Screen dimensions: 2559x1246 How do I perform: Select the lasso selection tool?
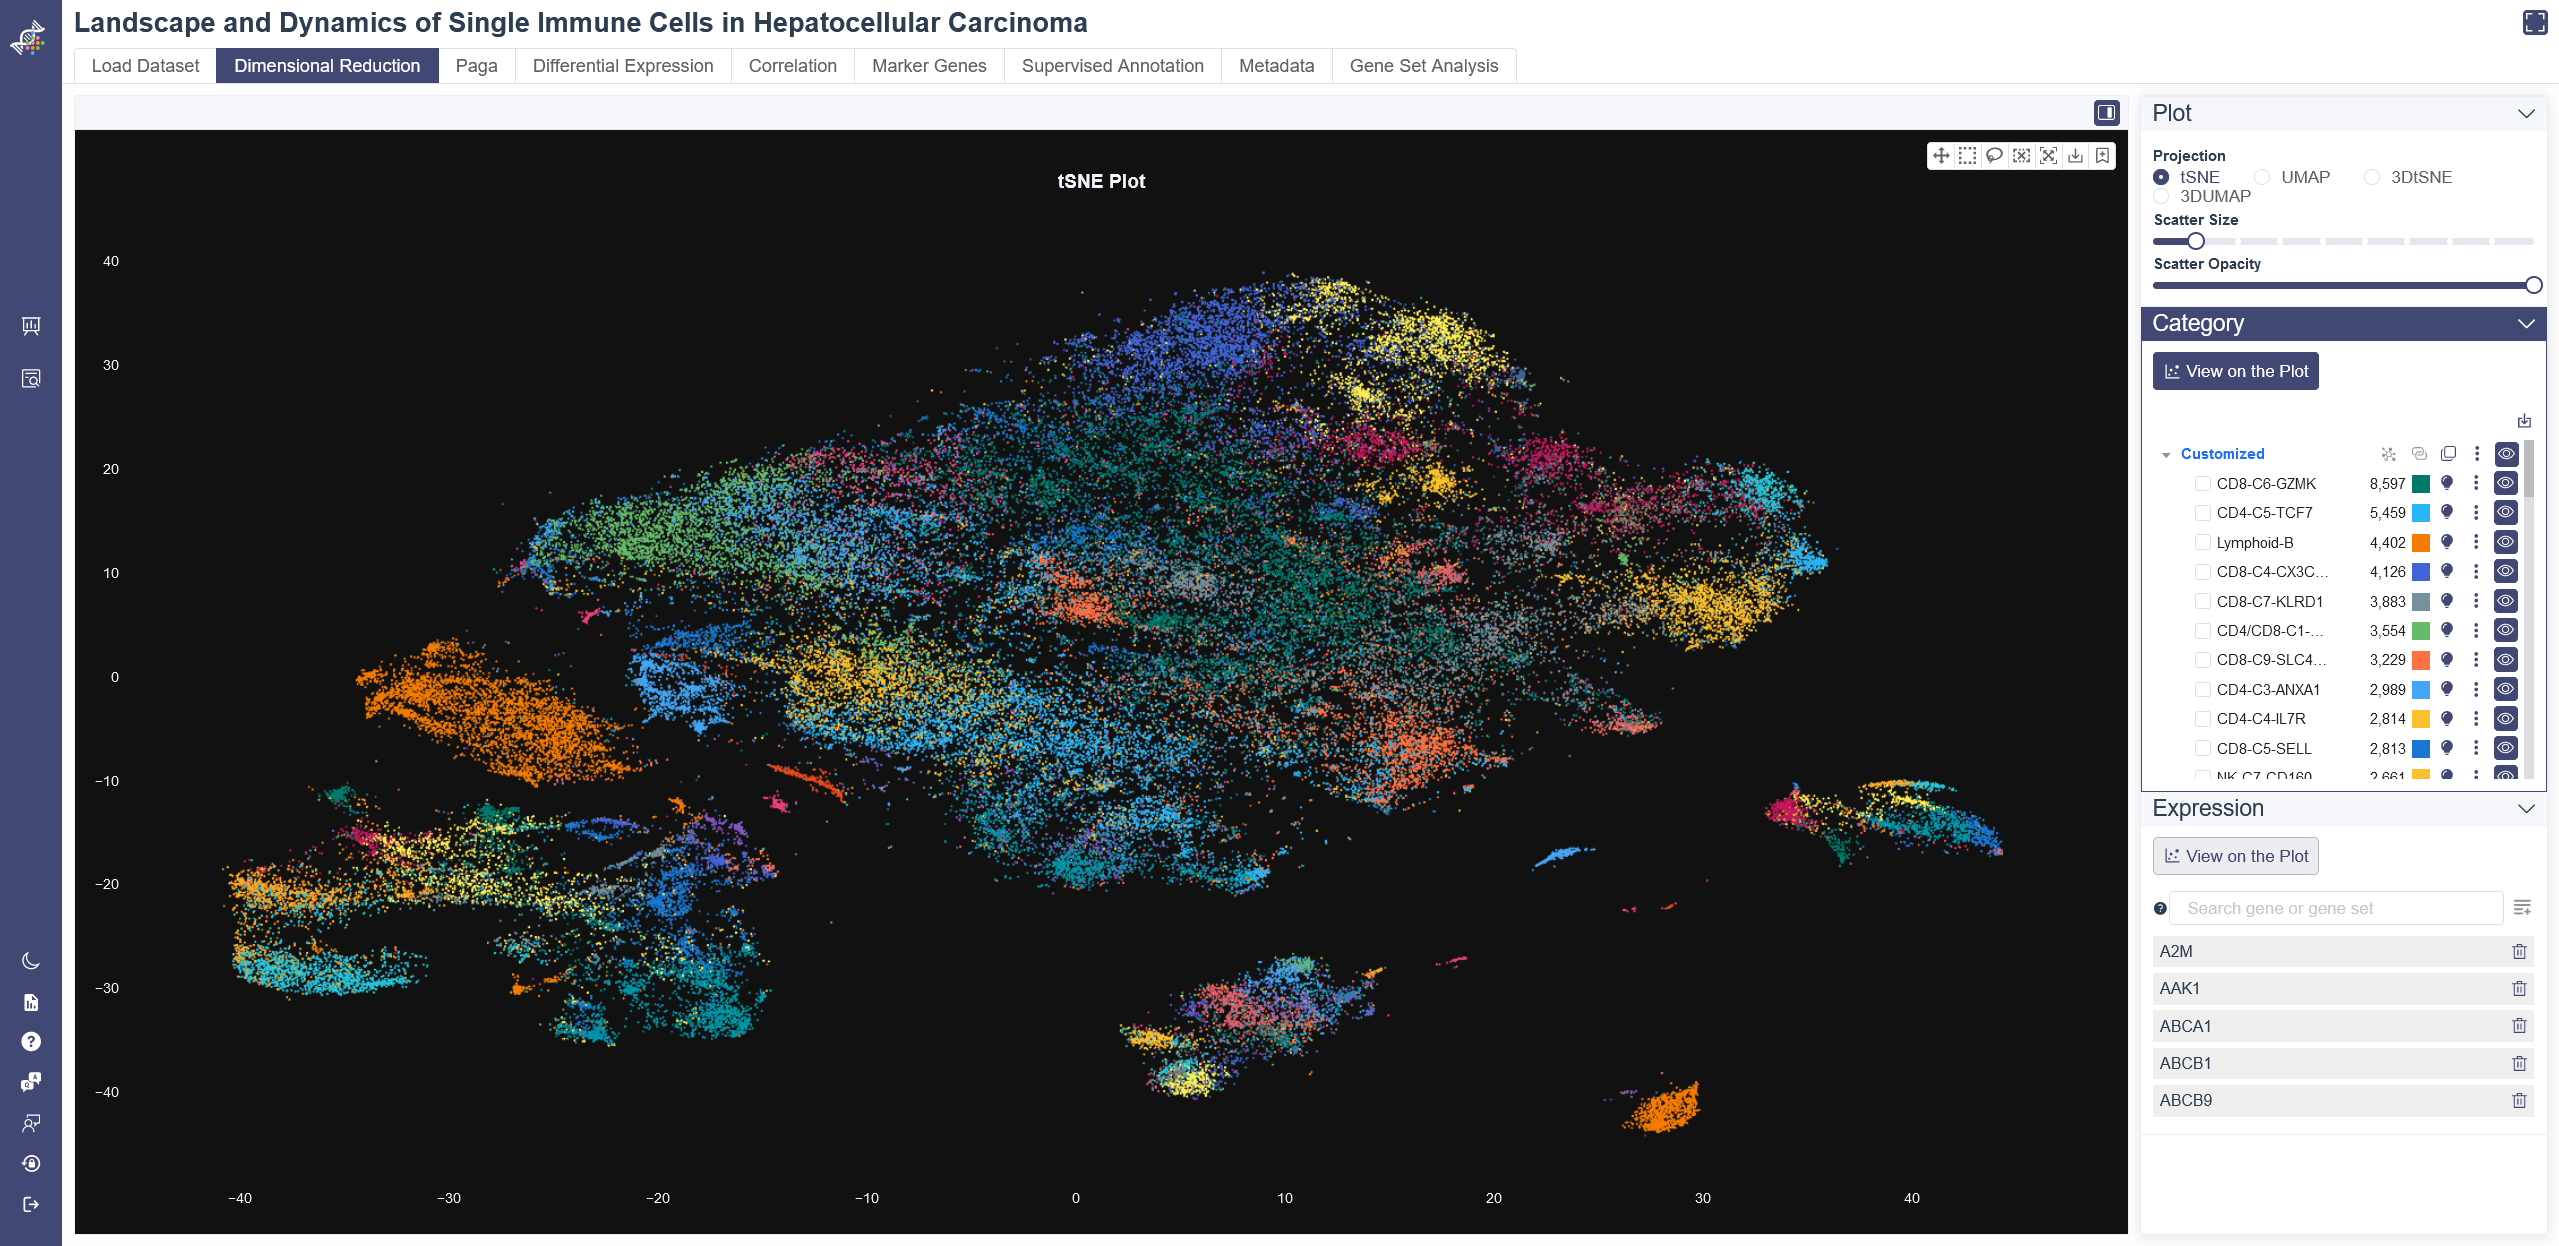[1994, 156]
